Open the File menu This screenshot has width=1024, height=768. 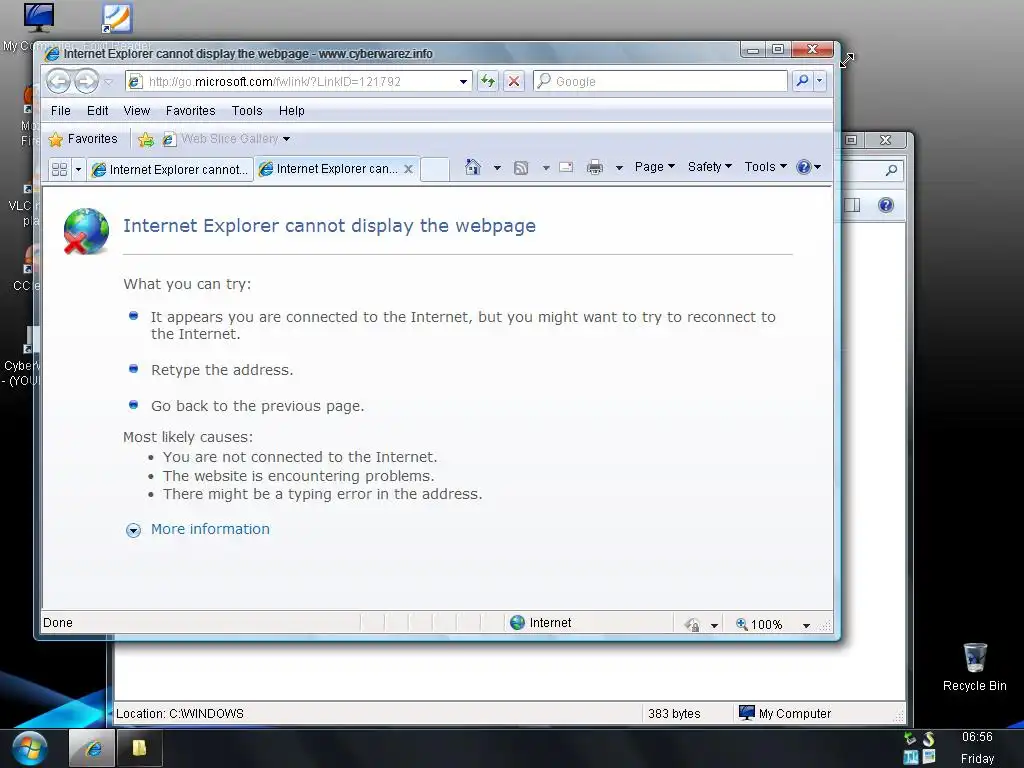tap(61, 111)
